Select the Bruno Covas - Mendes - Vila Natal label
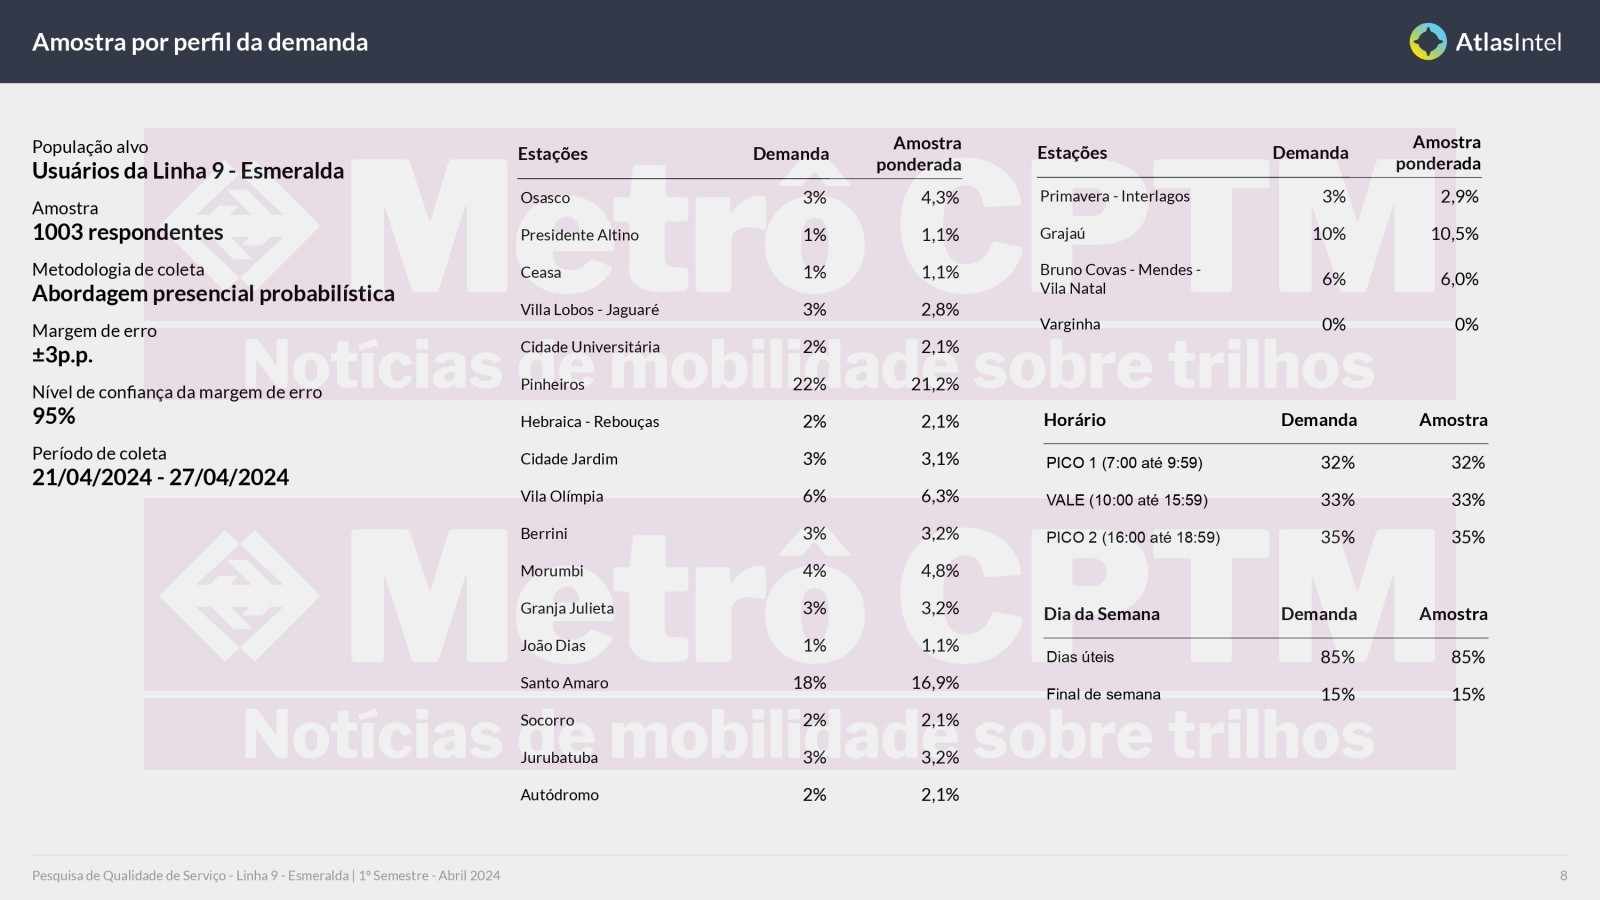Viewport: 1600px width, 900px height. click(x=1120, y=279)
